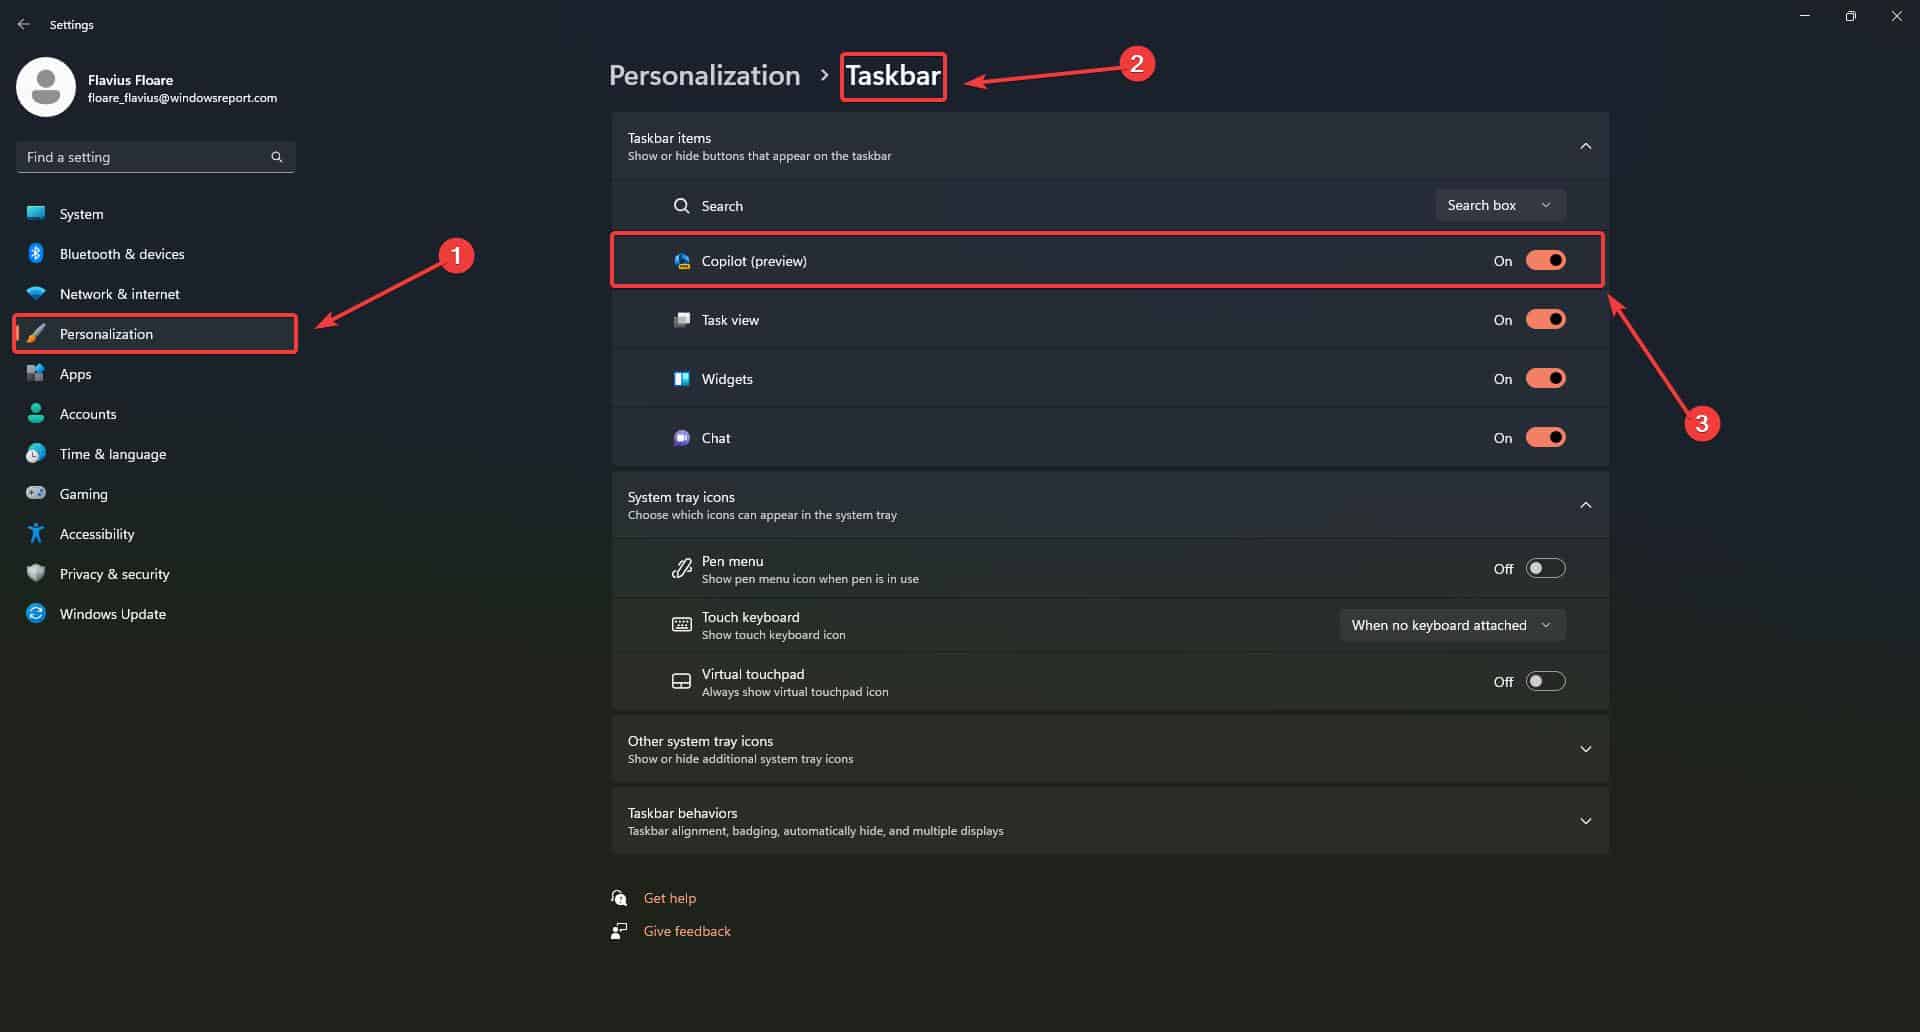
Task: Click the Personalization sidebar label
Action: (x=106, y=334)
